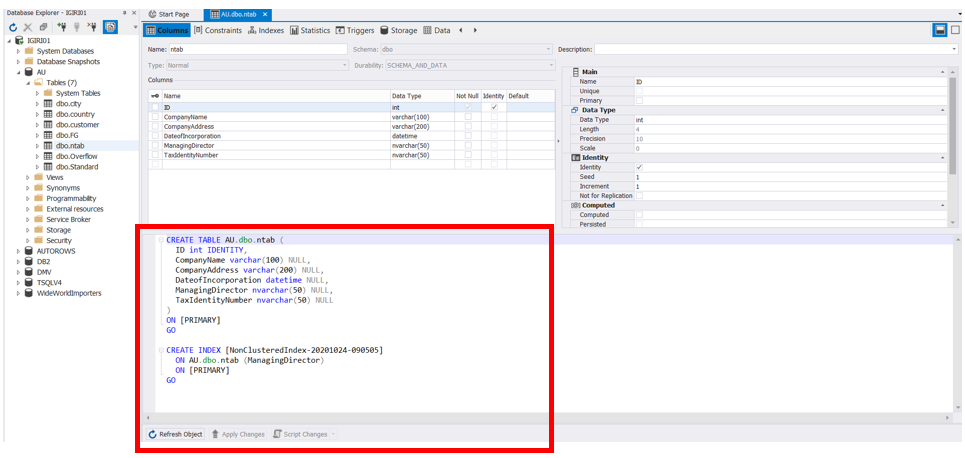This screenshot has height=458, width=965.
Task: Click the split view layout icon
Action: point(940,30)
